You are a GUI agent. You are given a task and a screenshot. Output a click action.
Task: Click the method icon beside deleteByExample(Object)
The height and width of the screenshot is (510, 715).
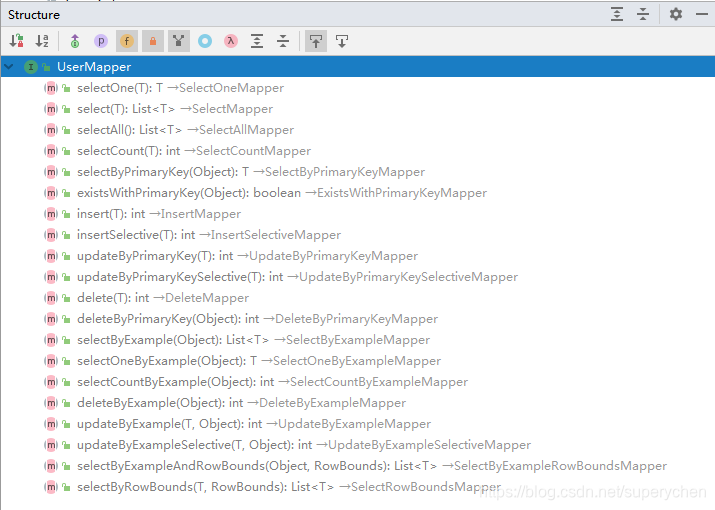click(51, 402)
